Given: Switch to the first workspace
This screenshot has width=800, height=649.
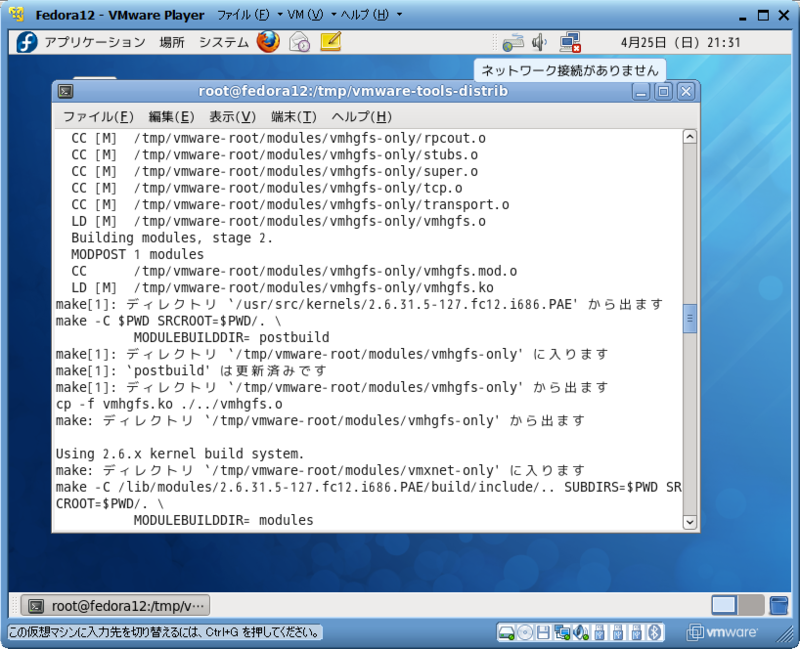Looking at the screenshot, I should 724,606.
